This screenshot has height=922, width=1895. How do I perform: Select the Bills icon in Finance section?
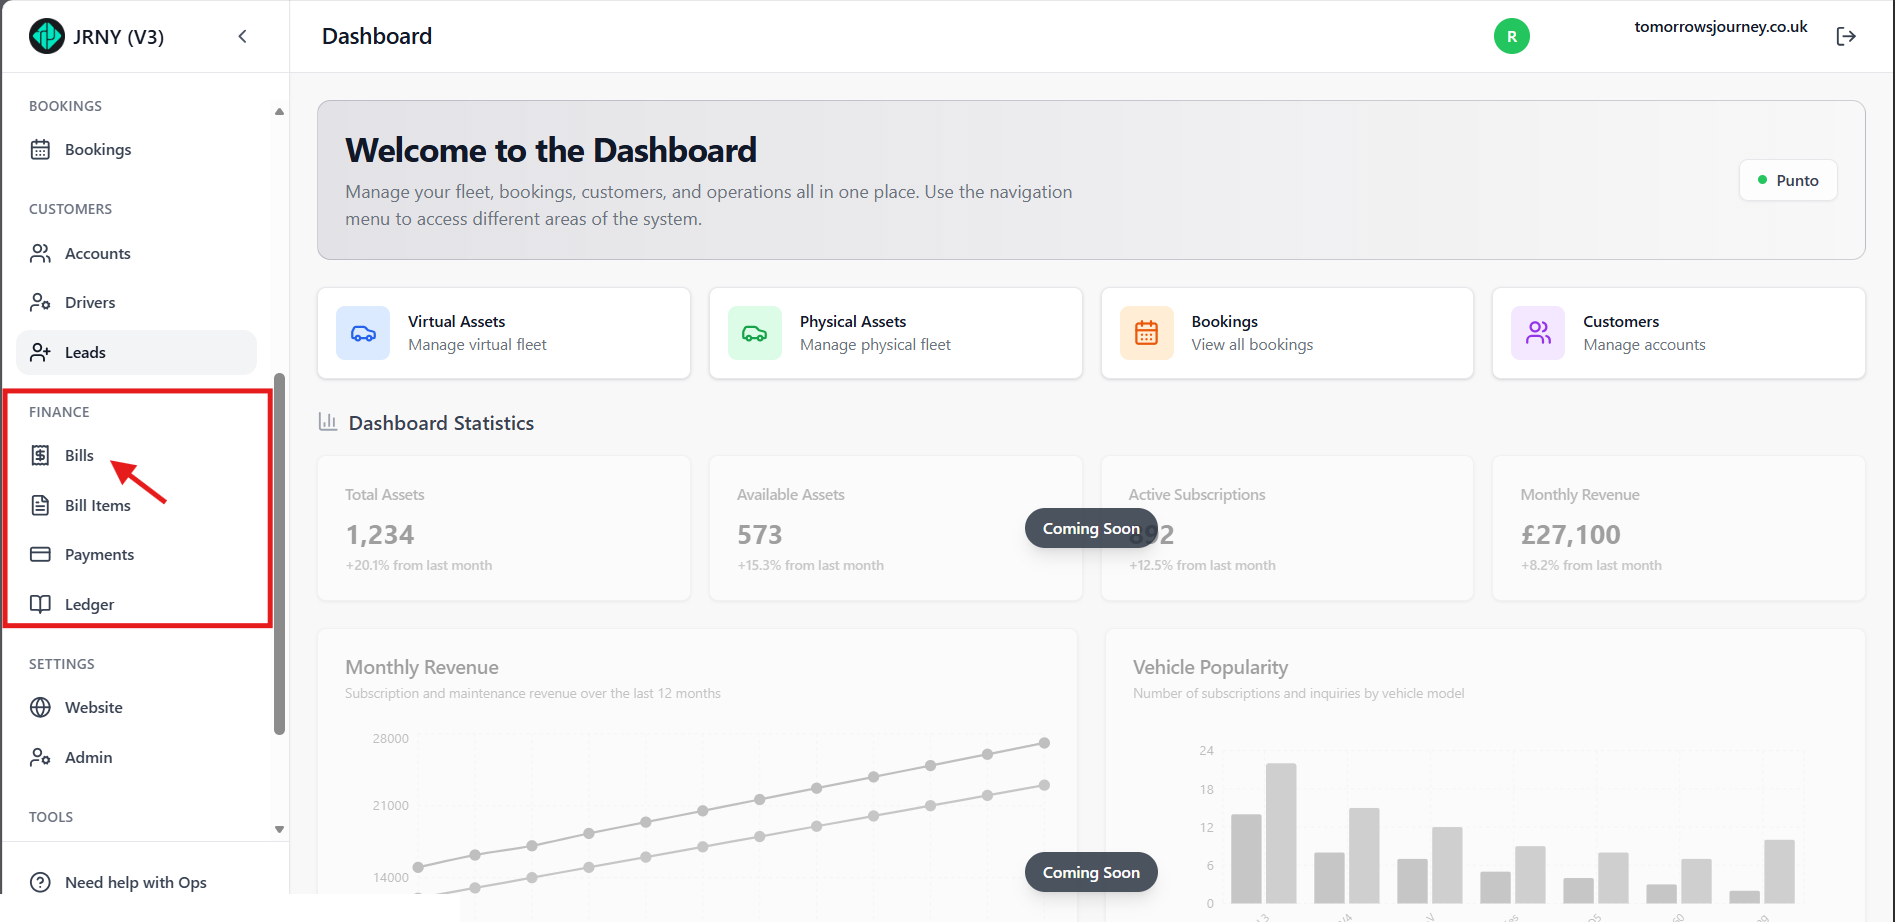pyautogui.click(x=40, y=455)
